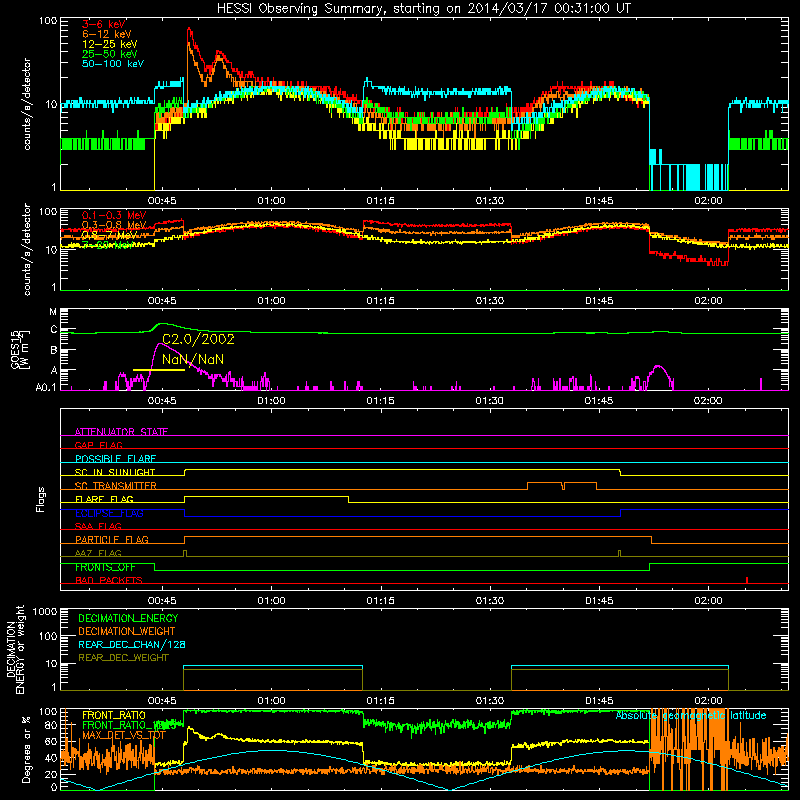Image resolution: width=800 pixels, height=800 pixels.
Task: Select the yellow FRONT_RATIO legend entry
Action: coord(114,715)
